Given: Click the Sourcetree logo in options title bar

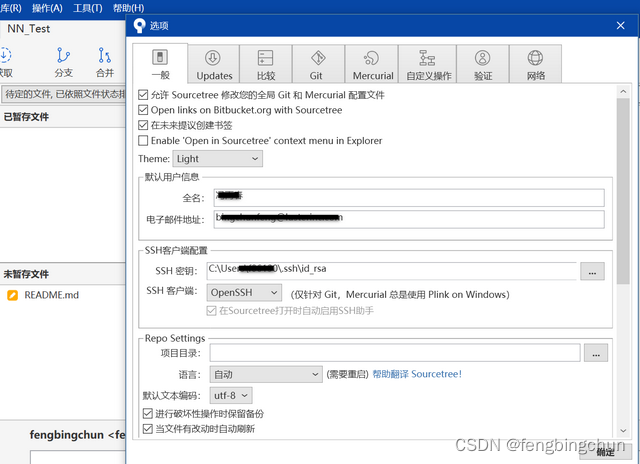Looking at the screenshot, I should click(139, 26).
